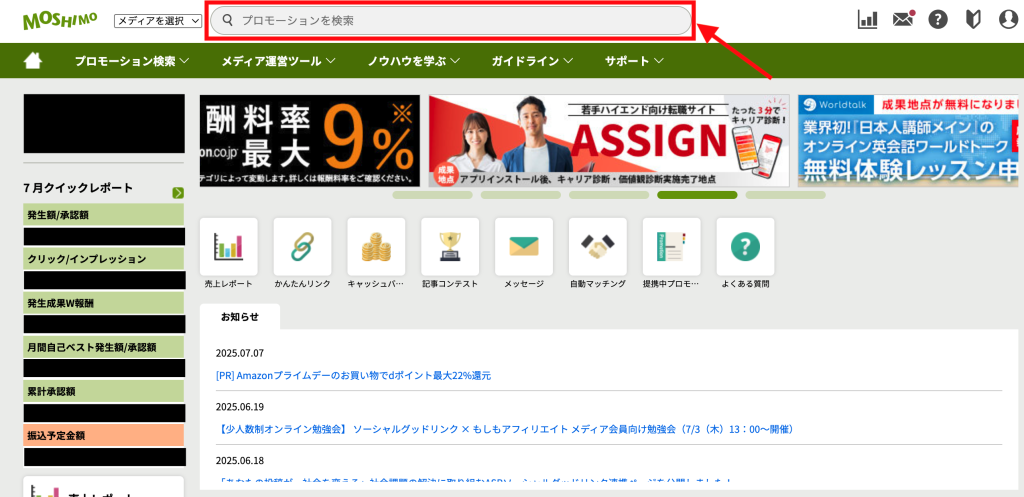The width and height of the screenshot is (1024, 497).
Task: Click the プロモーションを検索 search field
Action: [450, 20]
